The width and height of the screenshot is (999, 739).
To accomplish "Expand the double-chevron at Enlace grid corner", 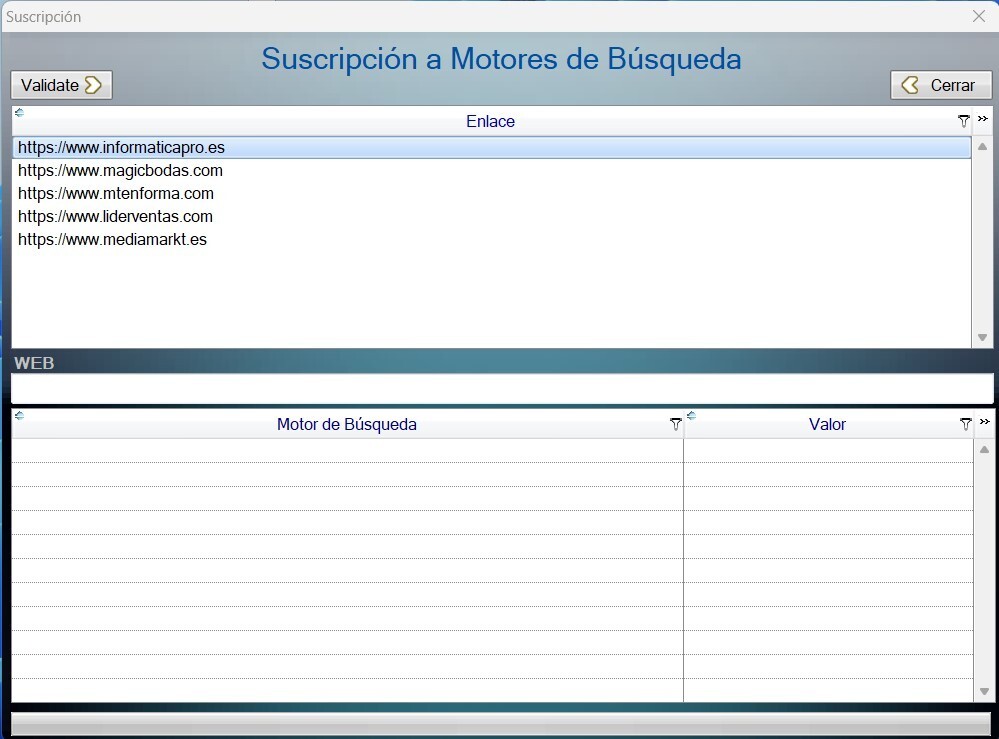I will pos(984,118).
